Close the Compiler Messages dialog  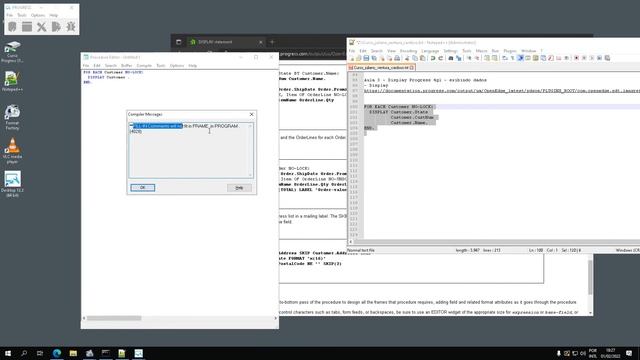[251, 114]
